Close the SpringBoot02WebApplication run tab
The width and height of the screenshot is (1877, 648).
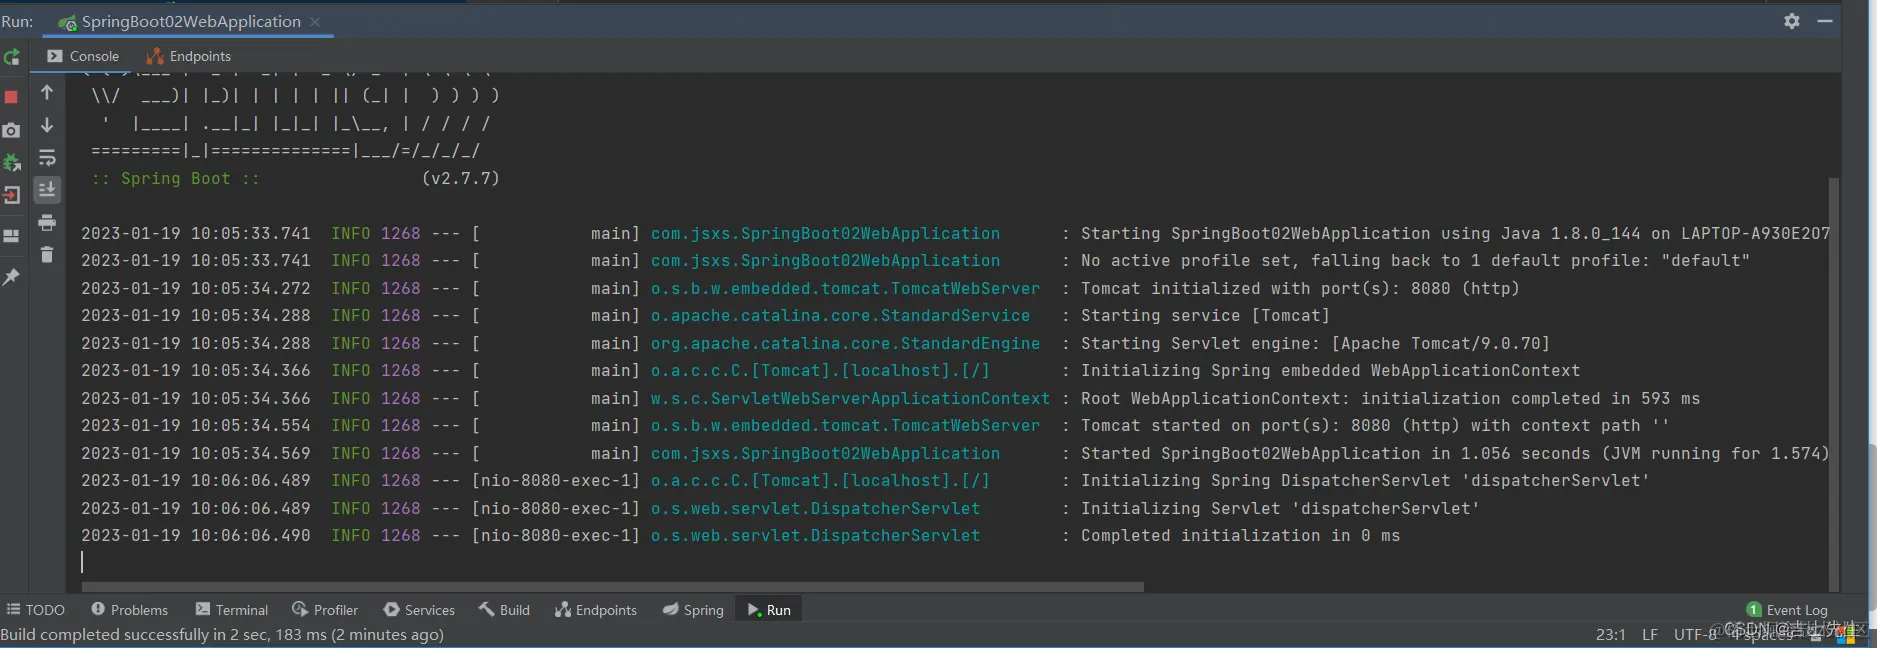click(x=315, y=22)
